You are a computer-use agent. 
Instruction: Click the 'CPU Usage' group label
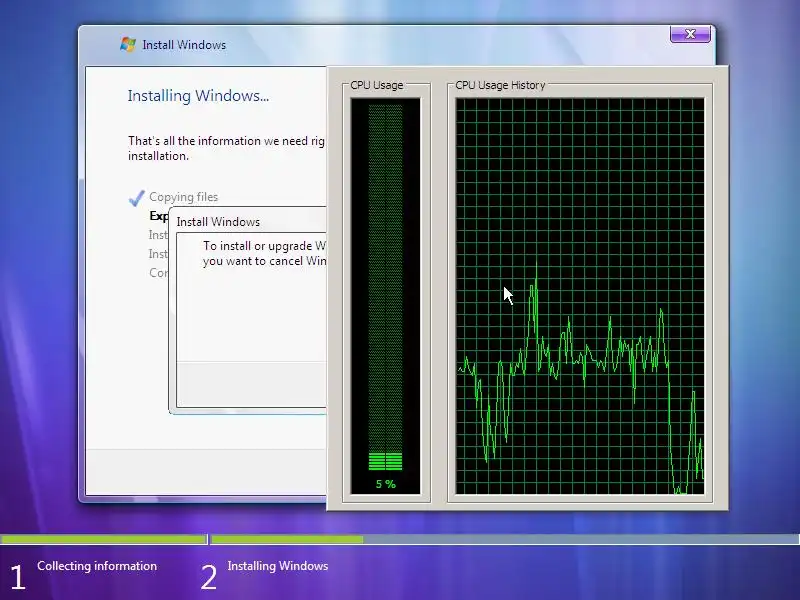tap(377, 85)
